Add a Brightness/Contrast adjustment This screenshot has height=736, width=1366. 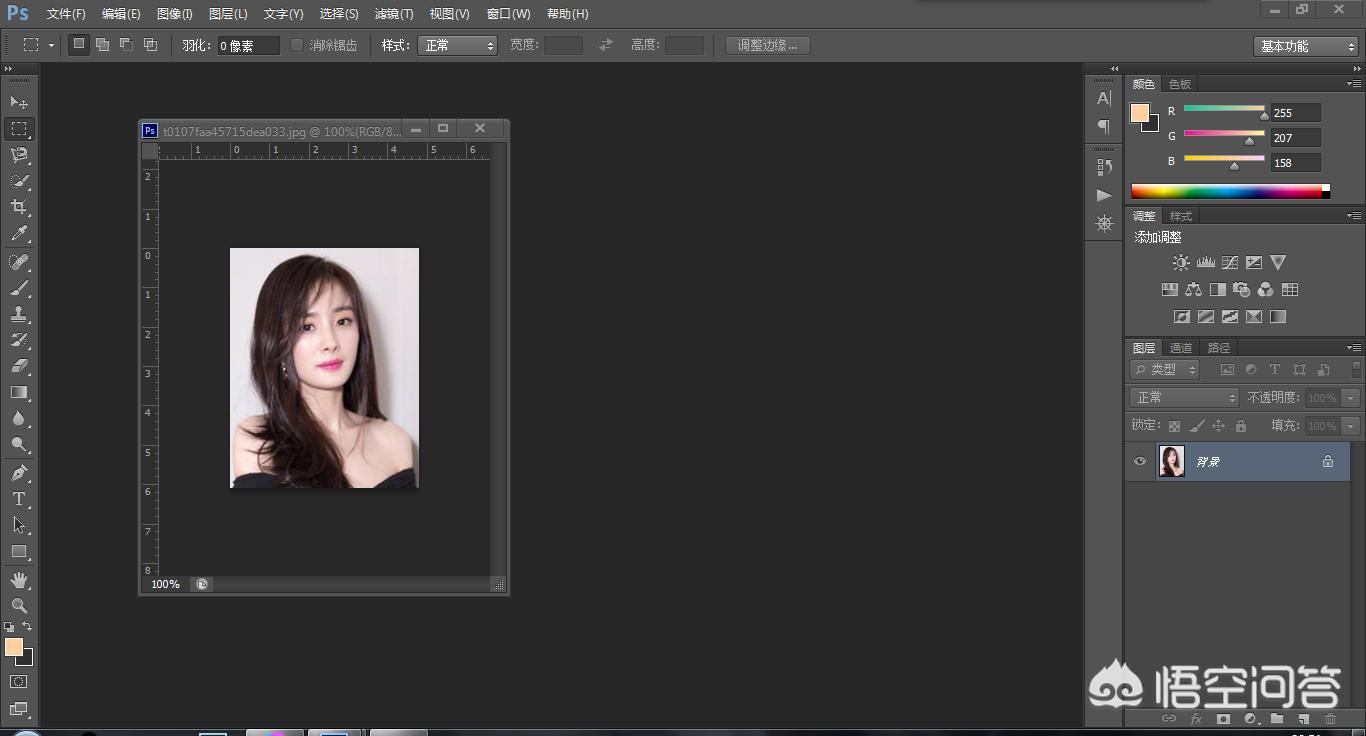tap(1181, 263)
